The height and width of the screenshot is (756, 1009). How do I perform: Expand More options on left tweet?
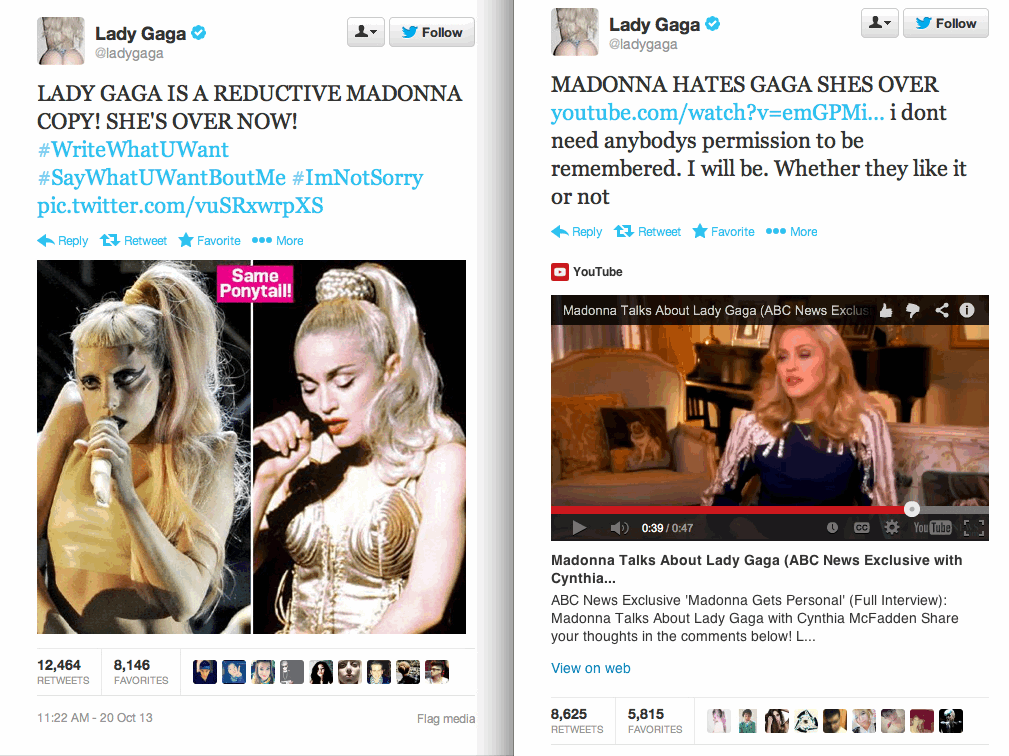click(x=277, y=241)
